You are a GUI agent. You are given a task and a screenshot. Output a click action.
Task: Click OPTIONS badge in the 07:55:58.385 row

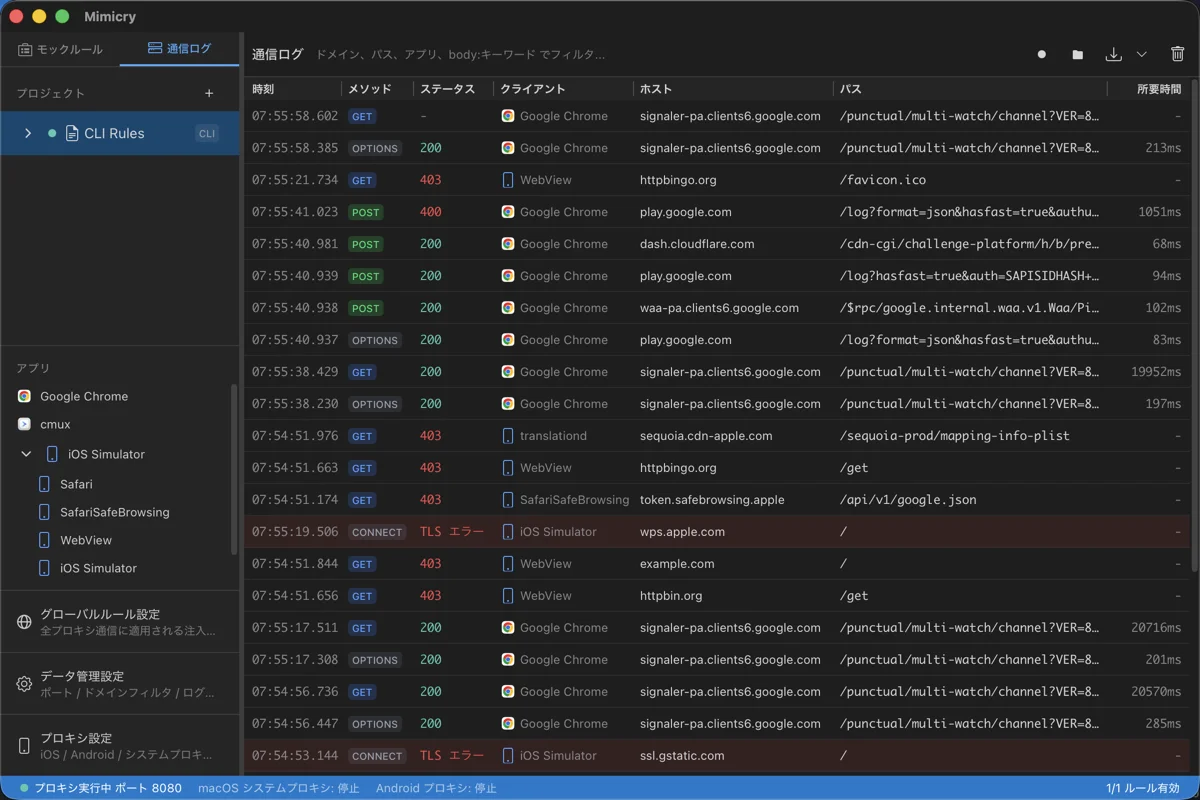click(375, 148)
